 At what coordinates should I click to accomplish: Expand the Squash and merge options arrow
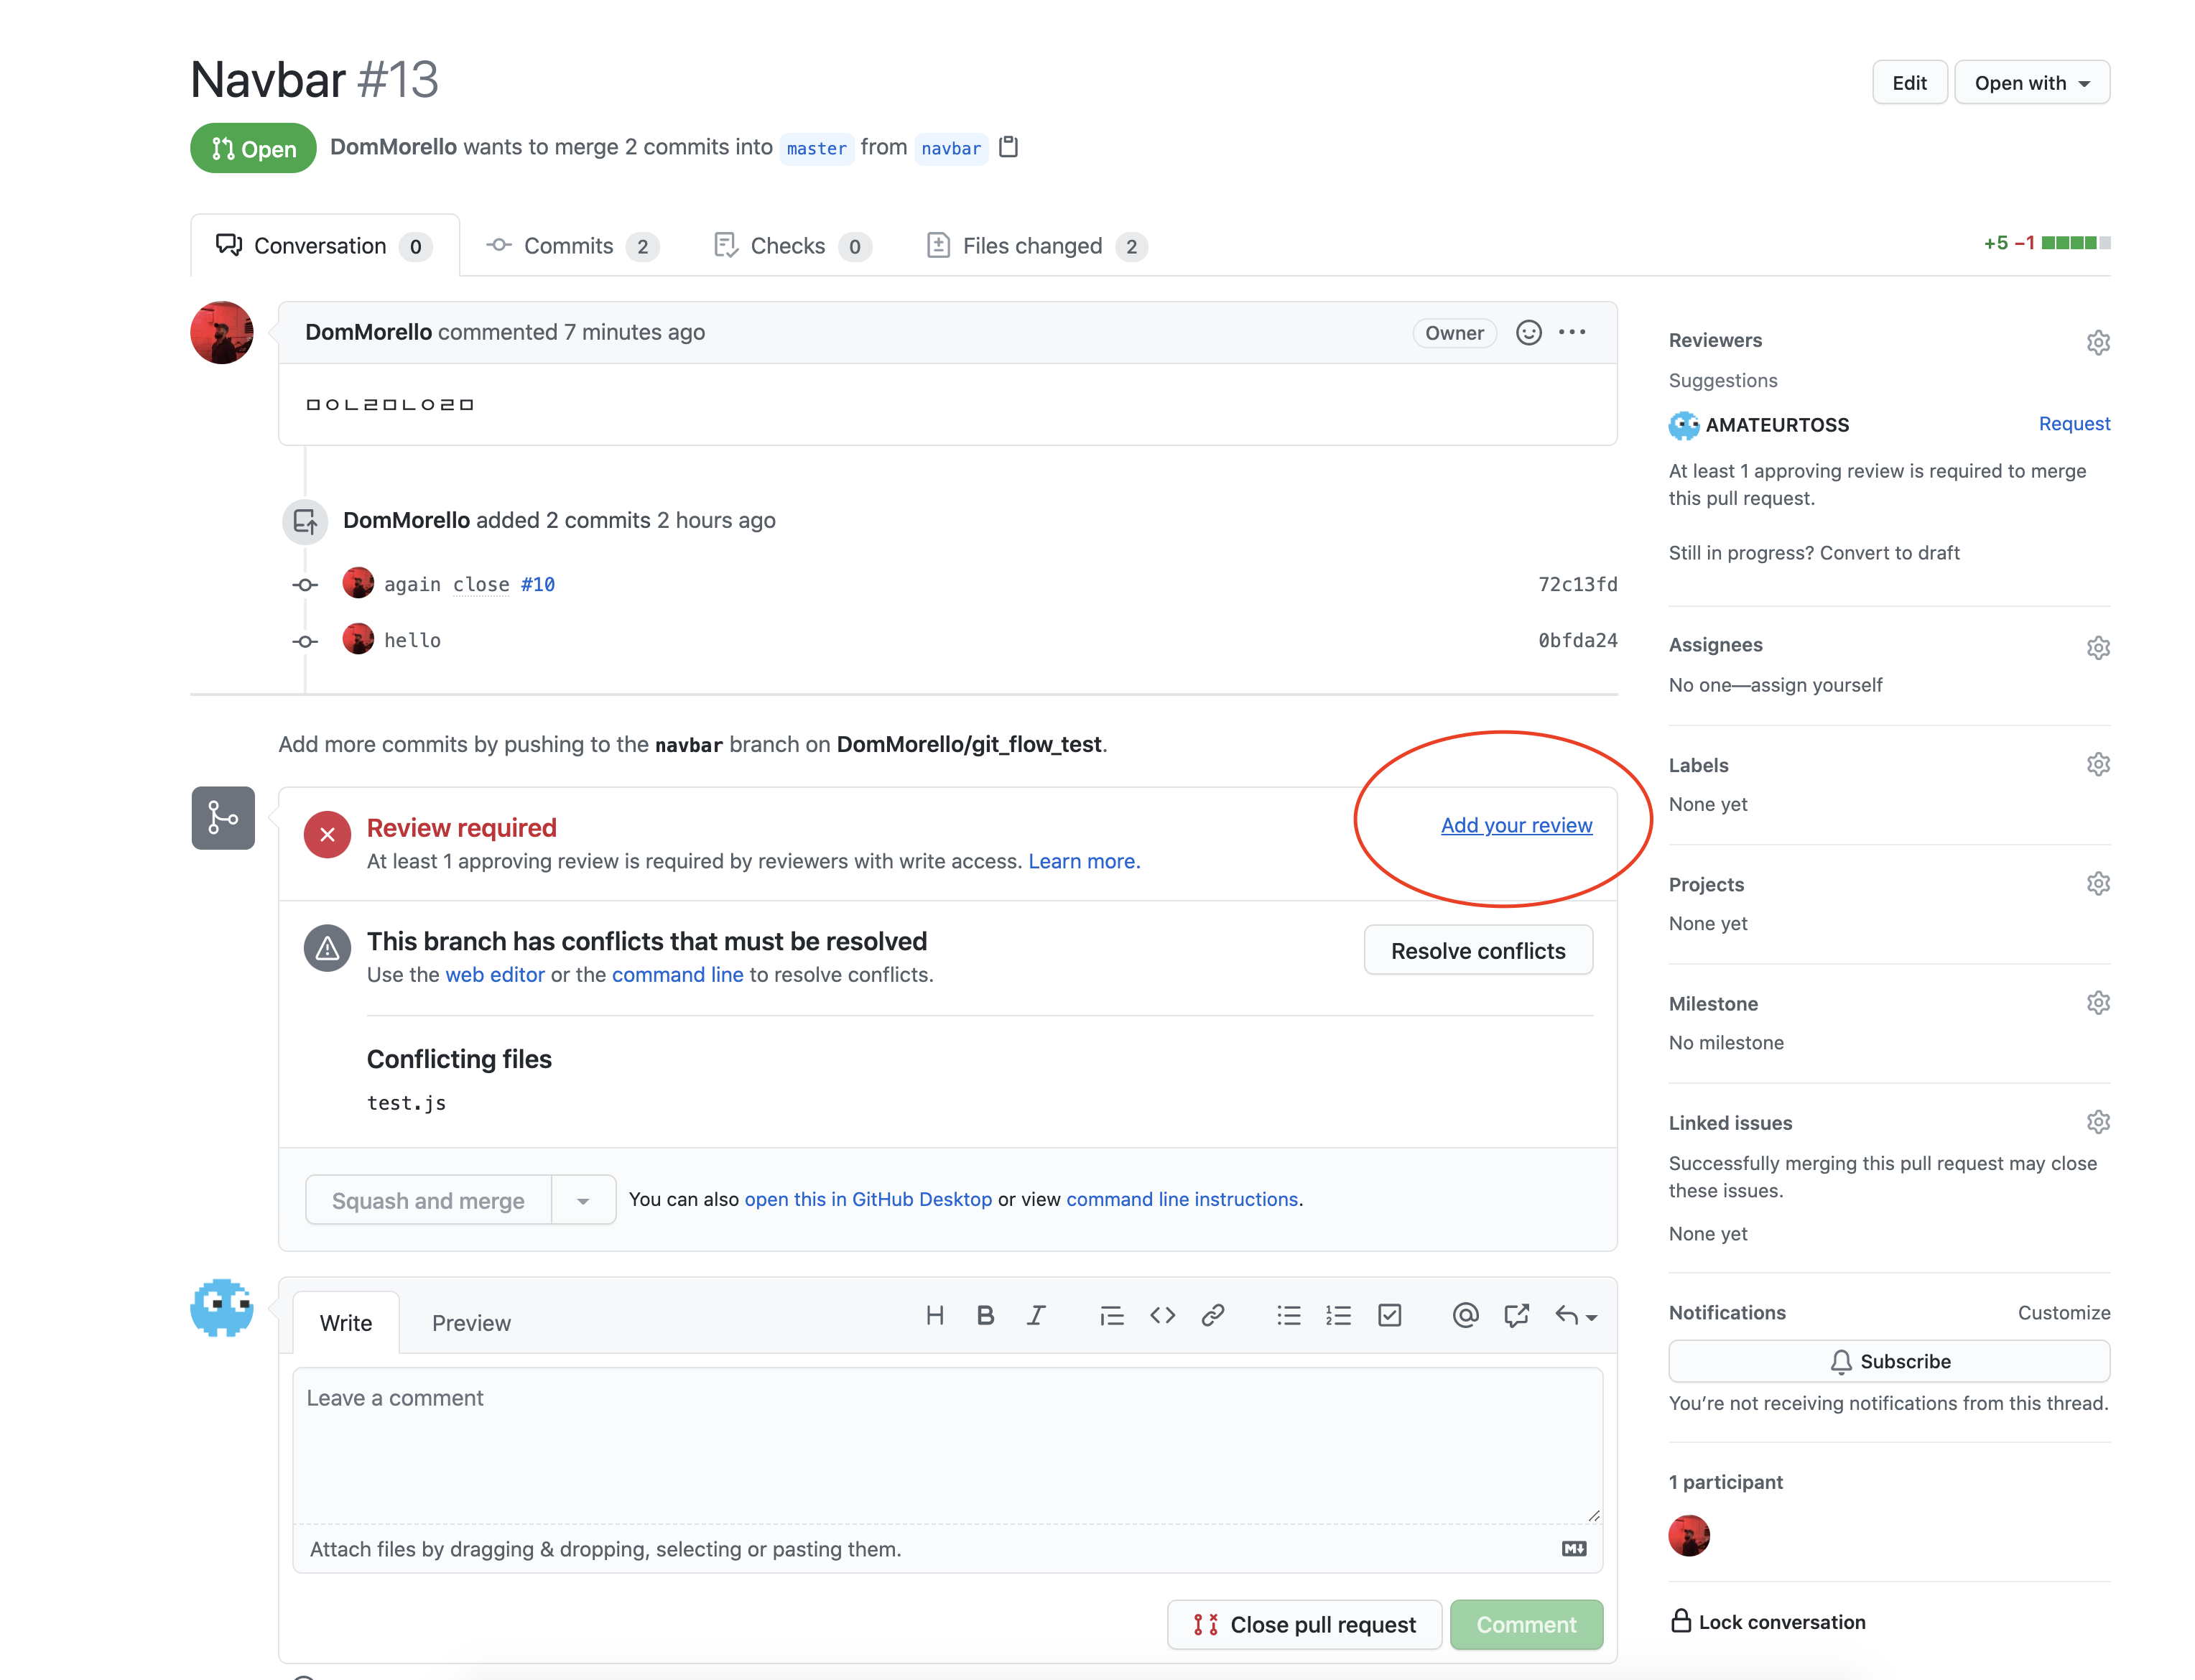583,1201
